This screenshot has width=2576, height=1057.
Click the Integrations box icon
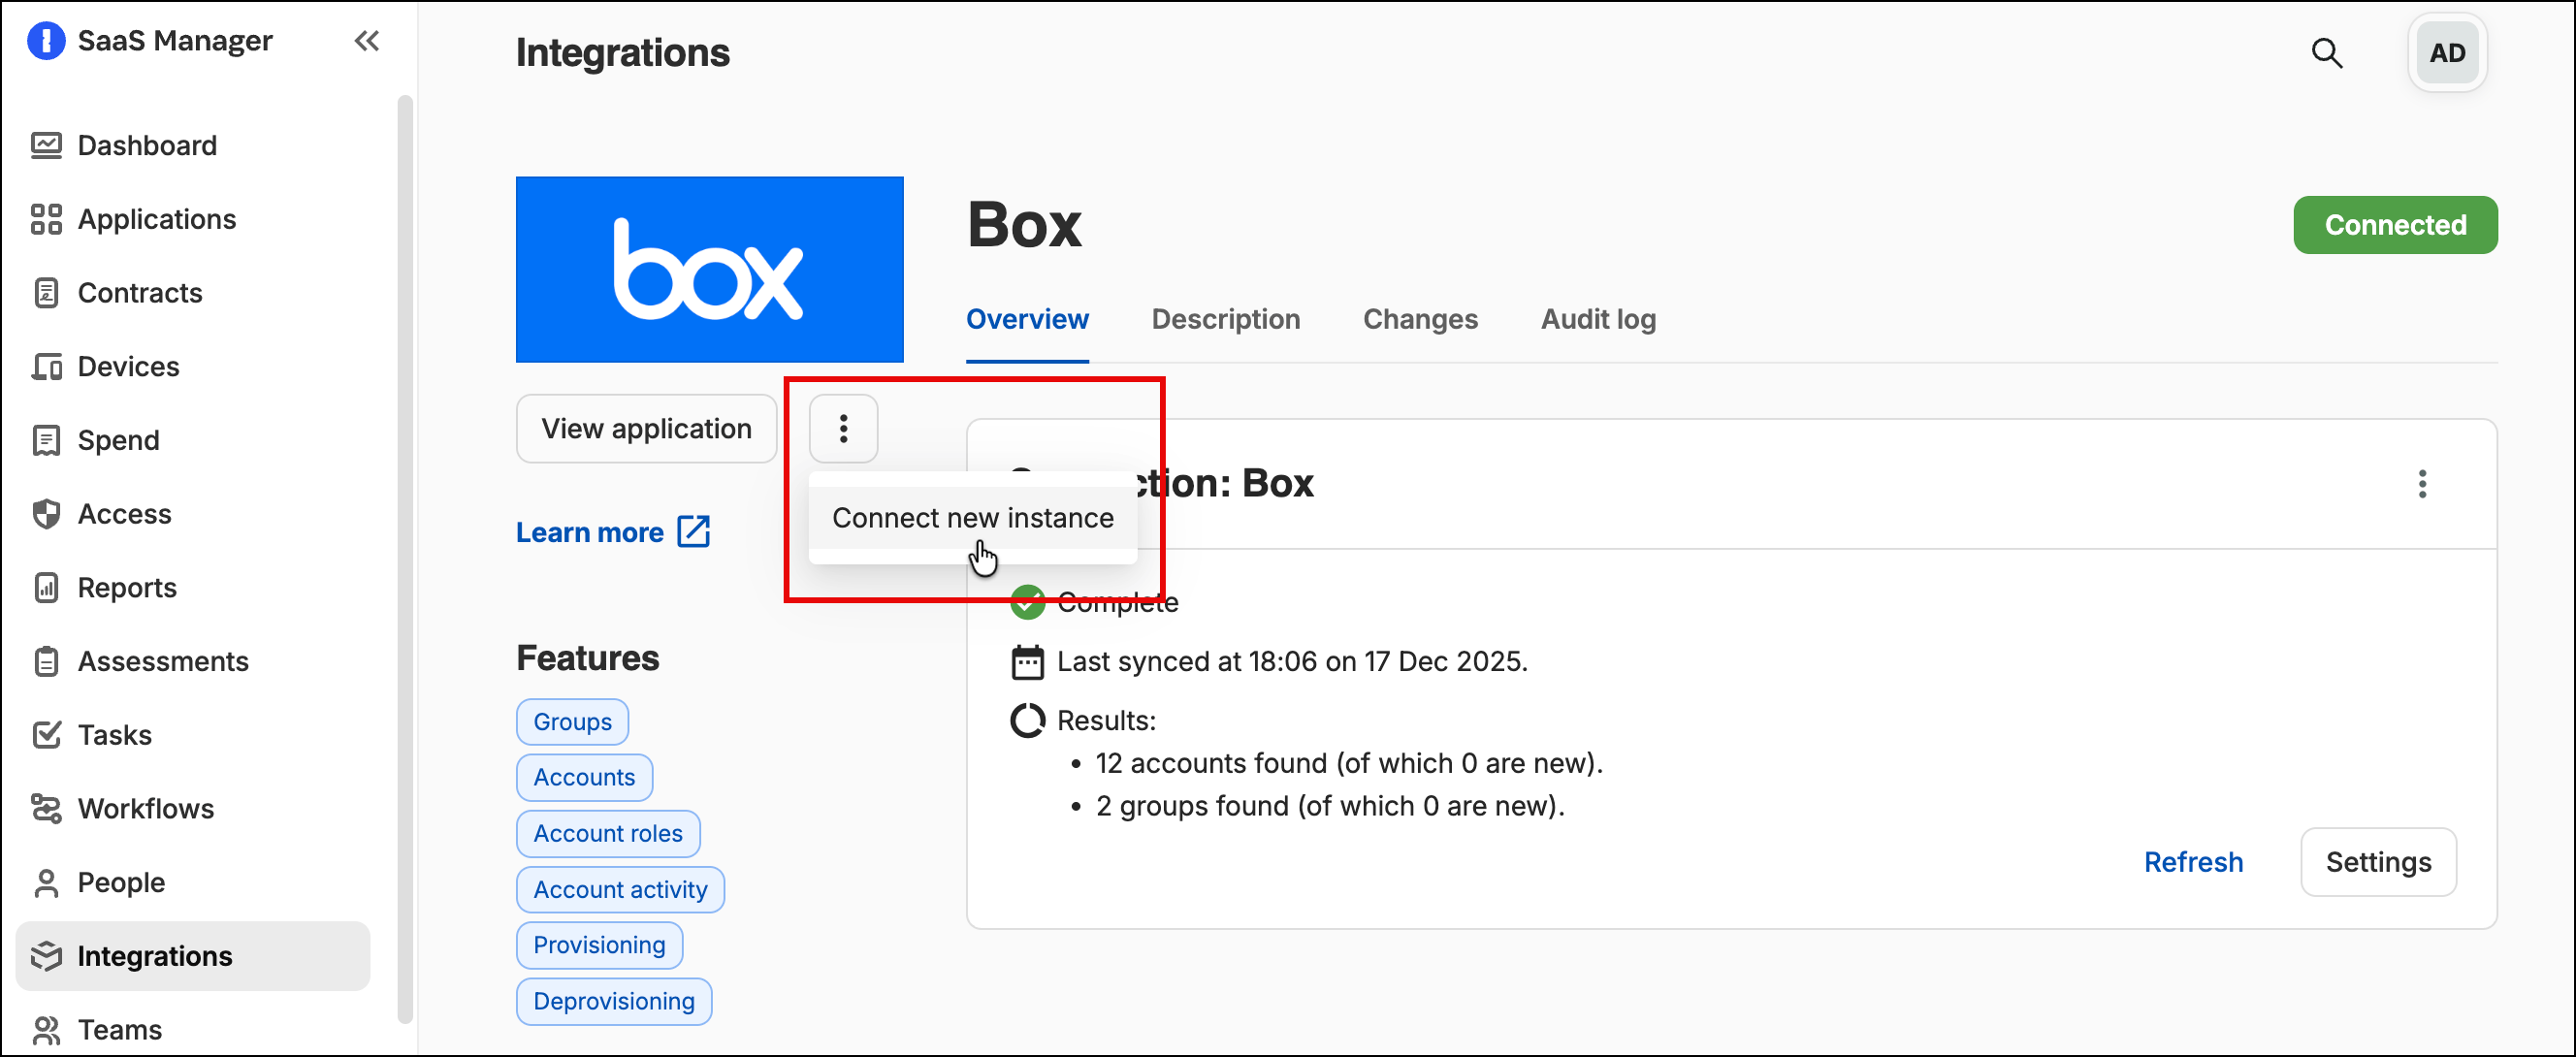coord(46,956)
